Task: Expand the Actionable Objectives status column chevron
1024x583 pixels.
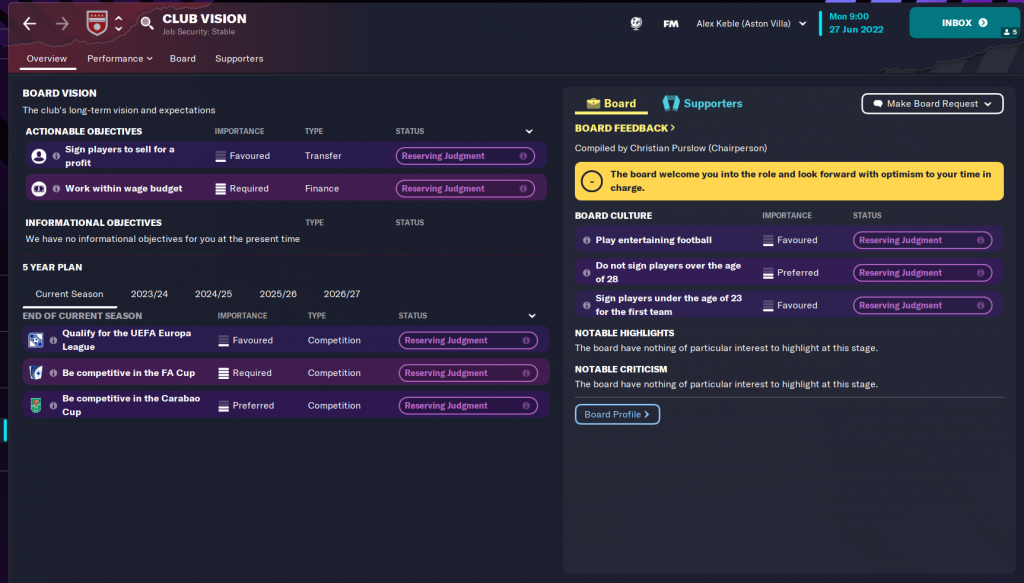Action: (529, 131)
